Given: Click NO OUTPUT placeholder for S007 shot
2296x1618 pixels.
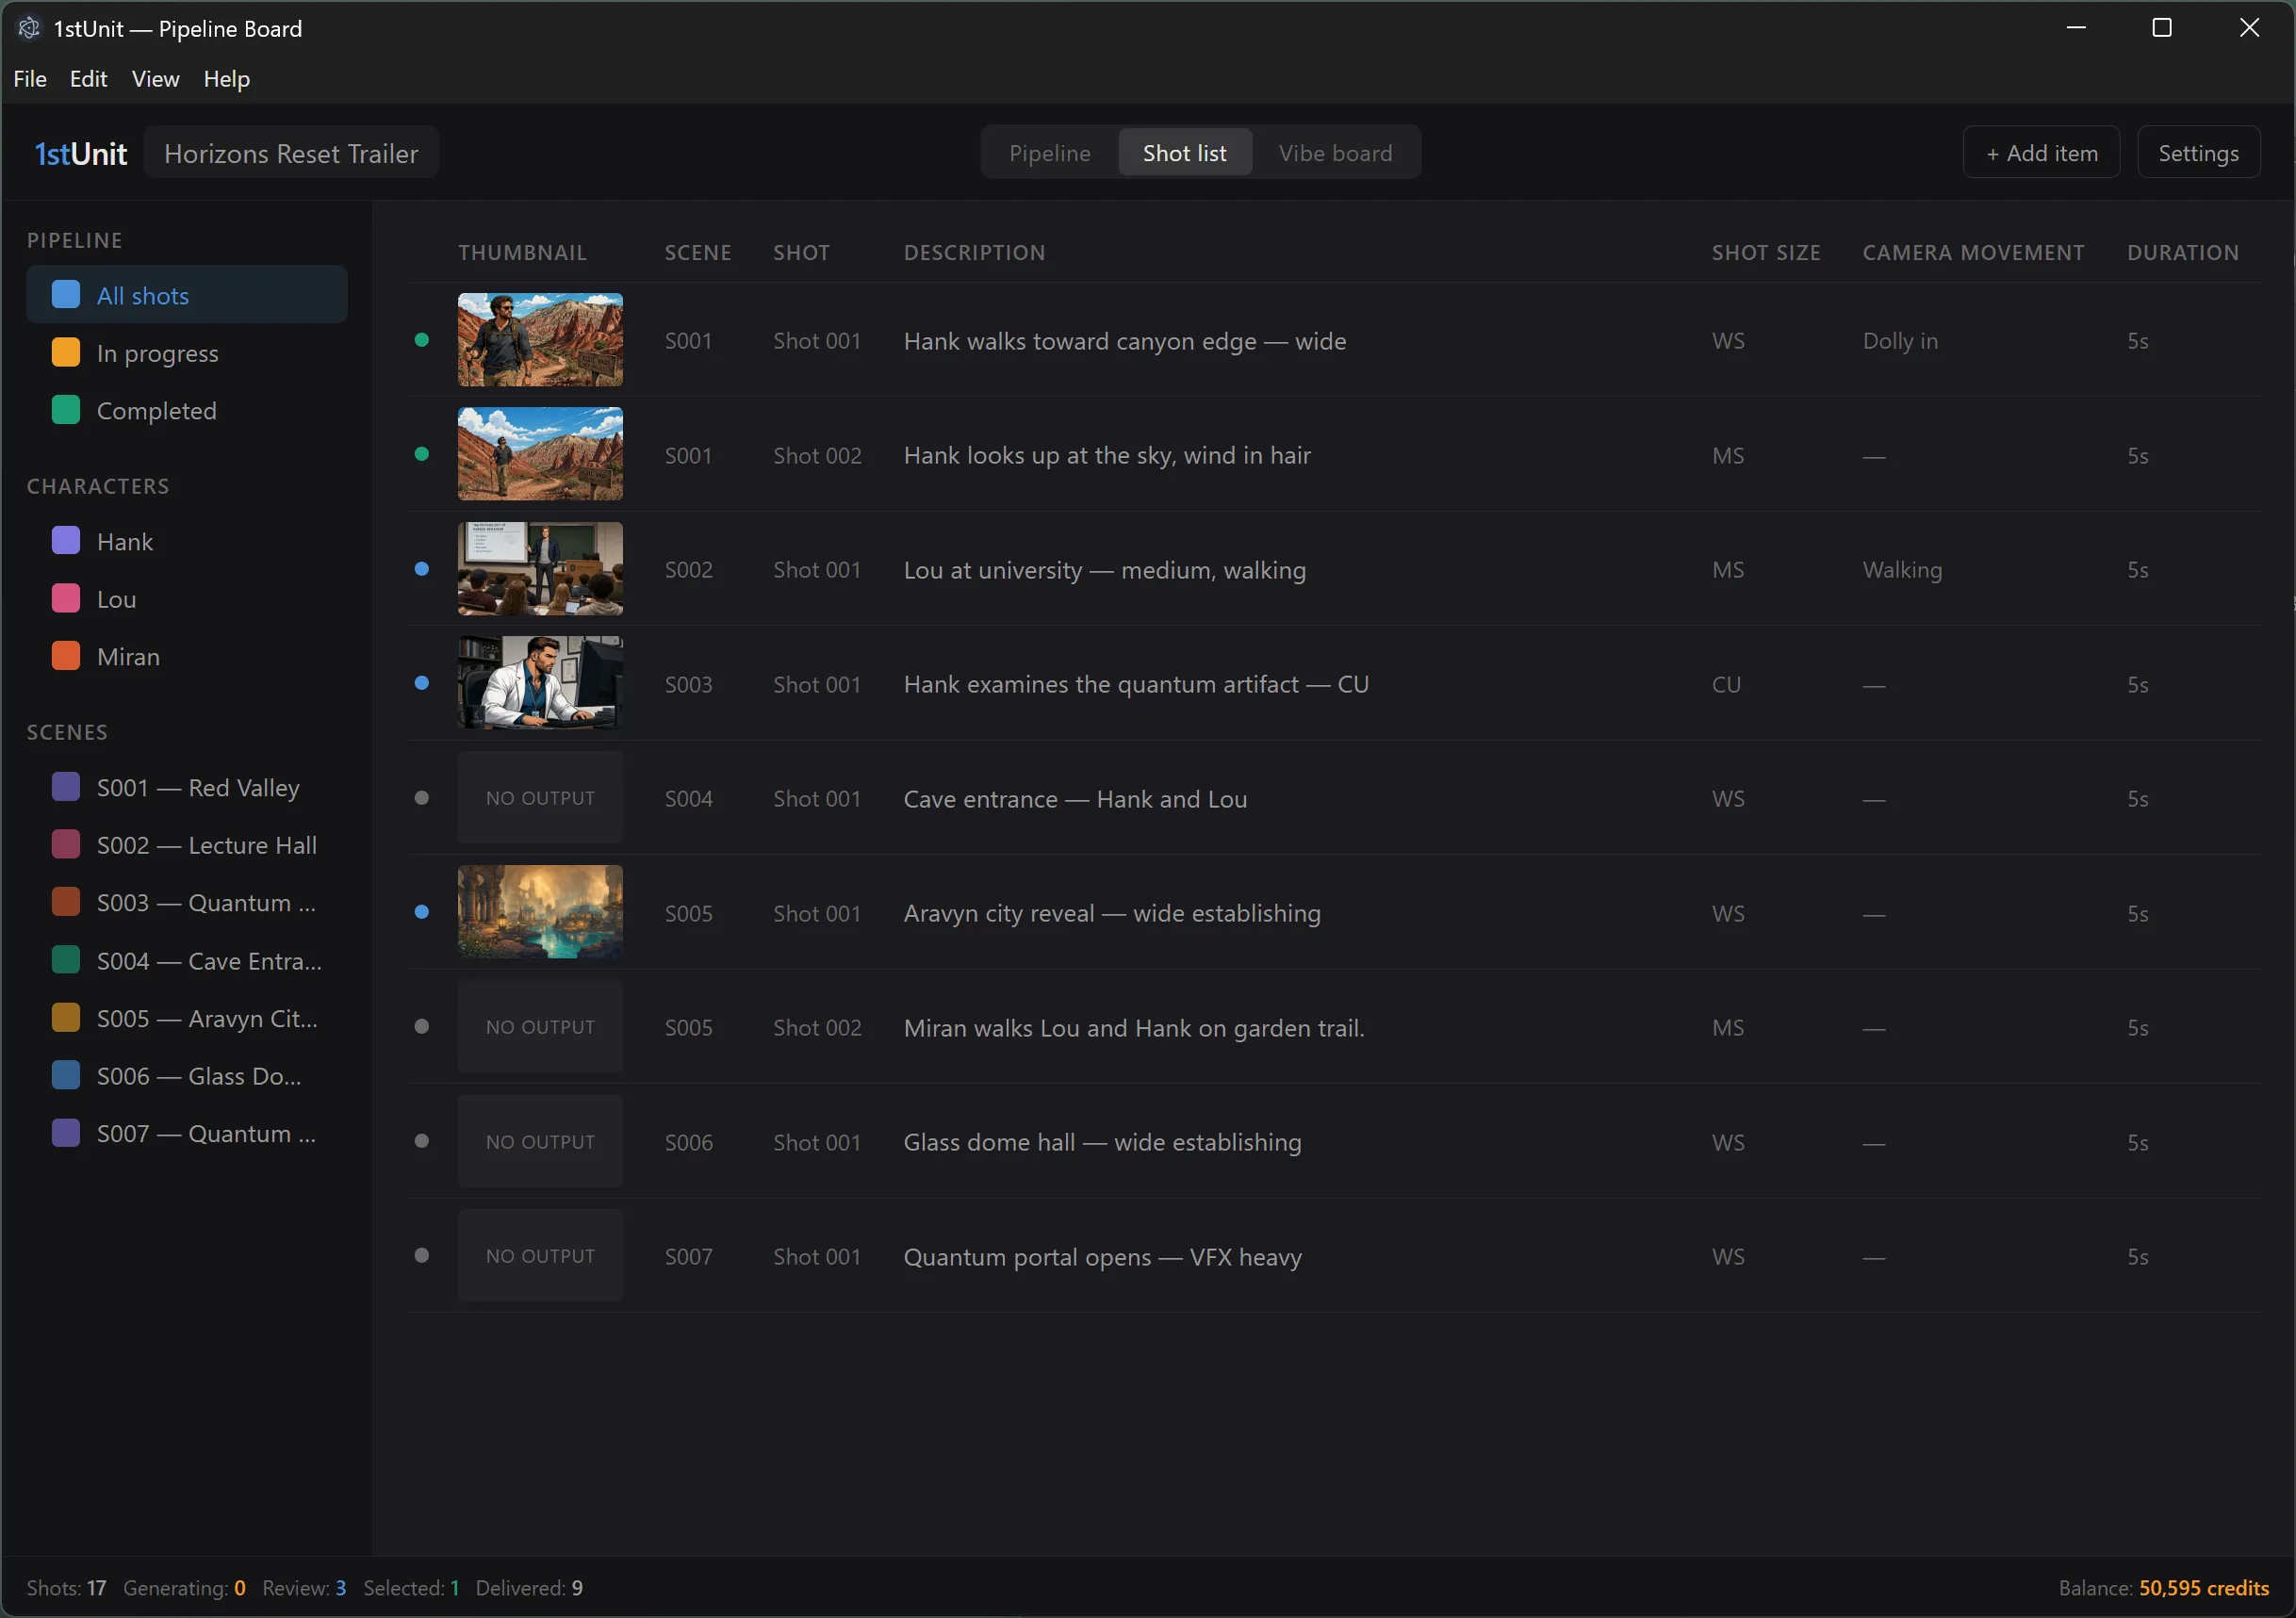Looking at the screenshot, I should coord(540,1255).
